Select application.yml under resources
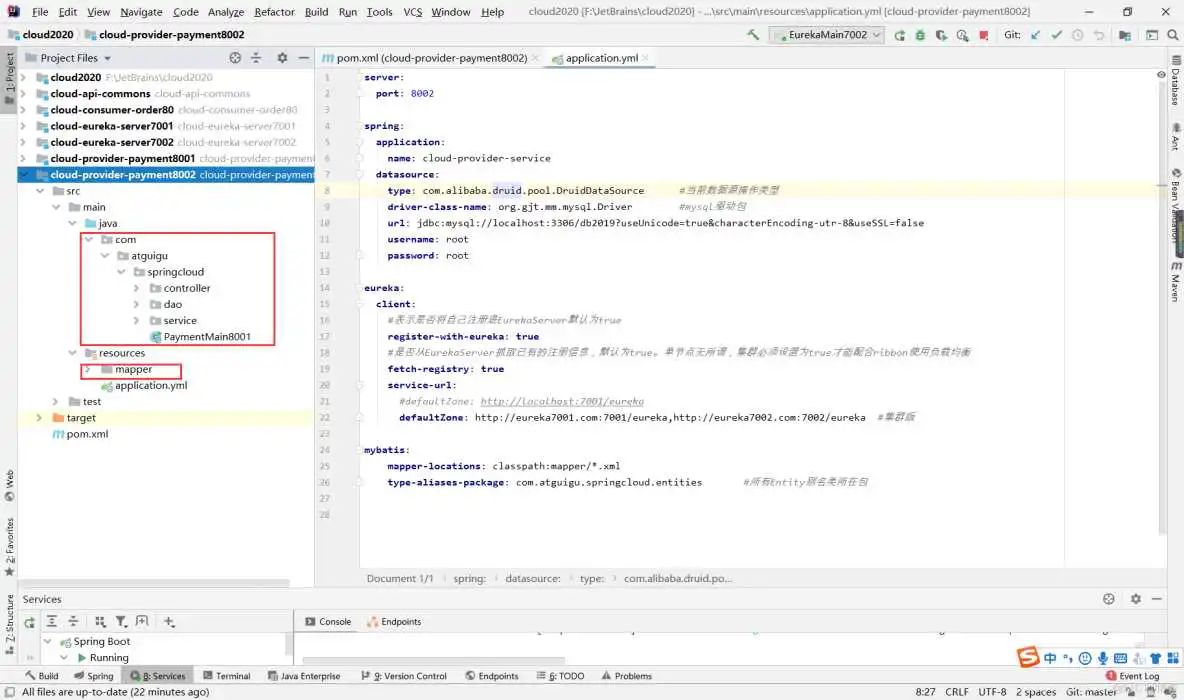 point(152,385)
